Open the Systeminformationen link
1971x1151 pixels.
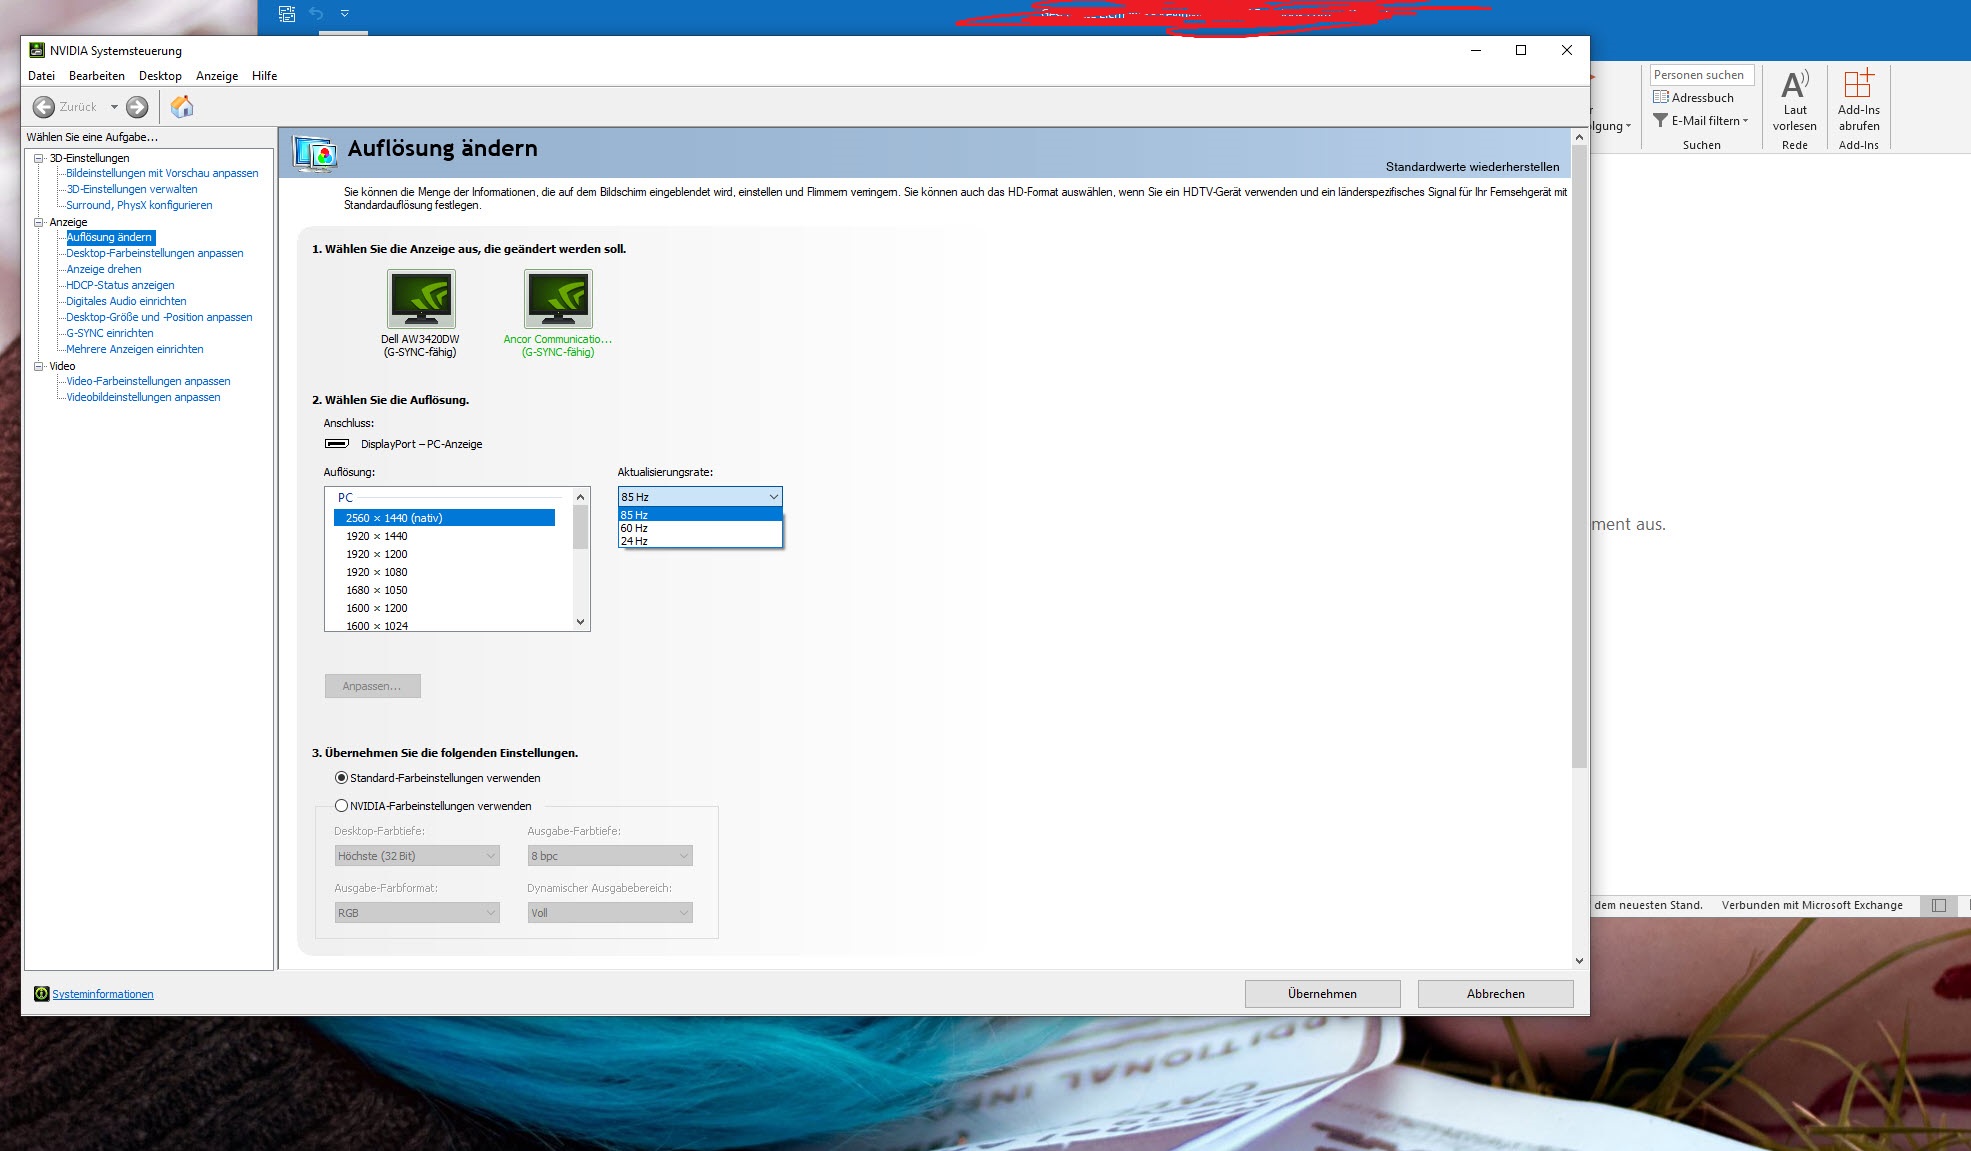(103, 994)
